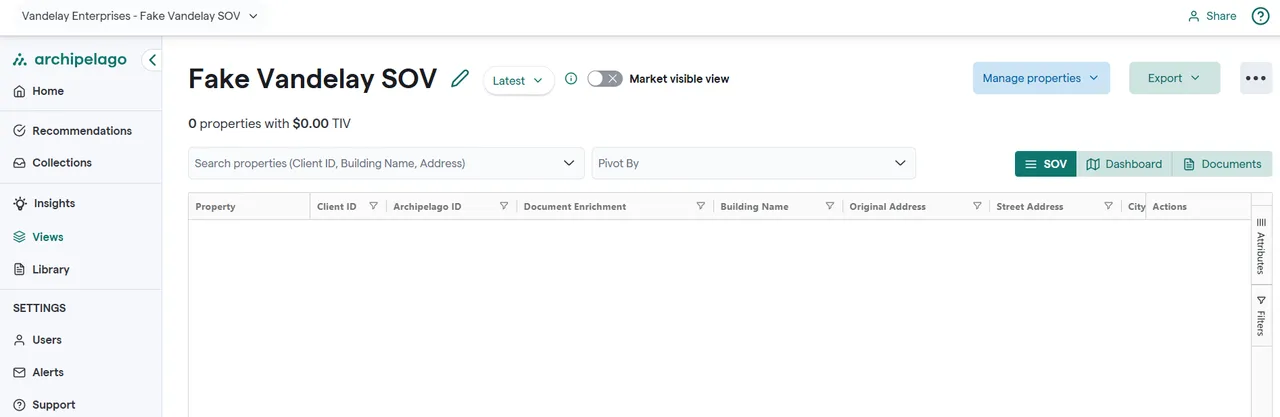
Task: Click the pencil edit icon beside title
Action: coord(460,79)
